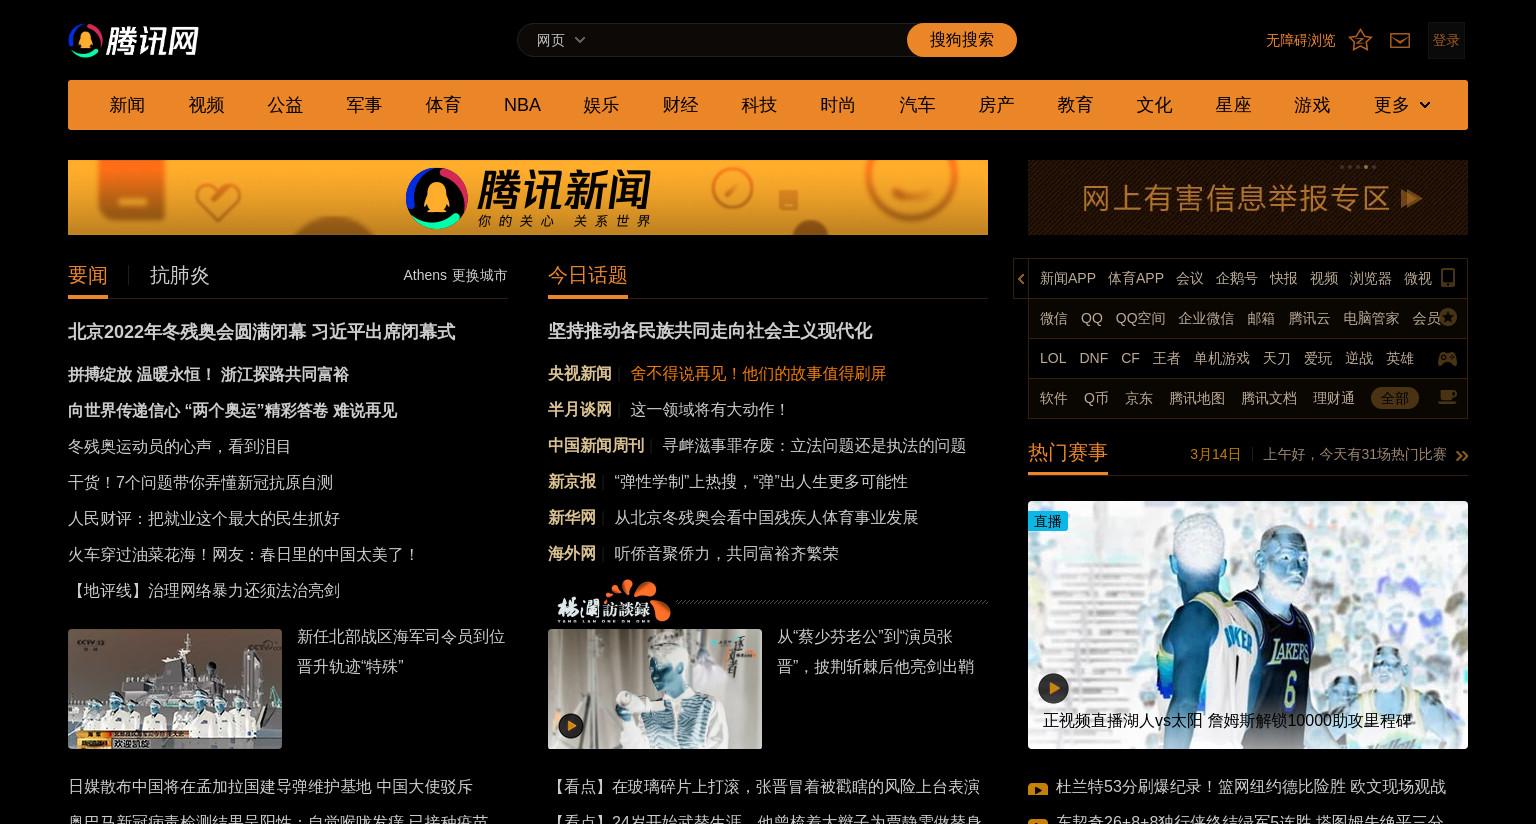
Task: Open the 新闻 navigation tab
Action: tap(127, 105)
